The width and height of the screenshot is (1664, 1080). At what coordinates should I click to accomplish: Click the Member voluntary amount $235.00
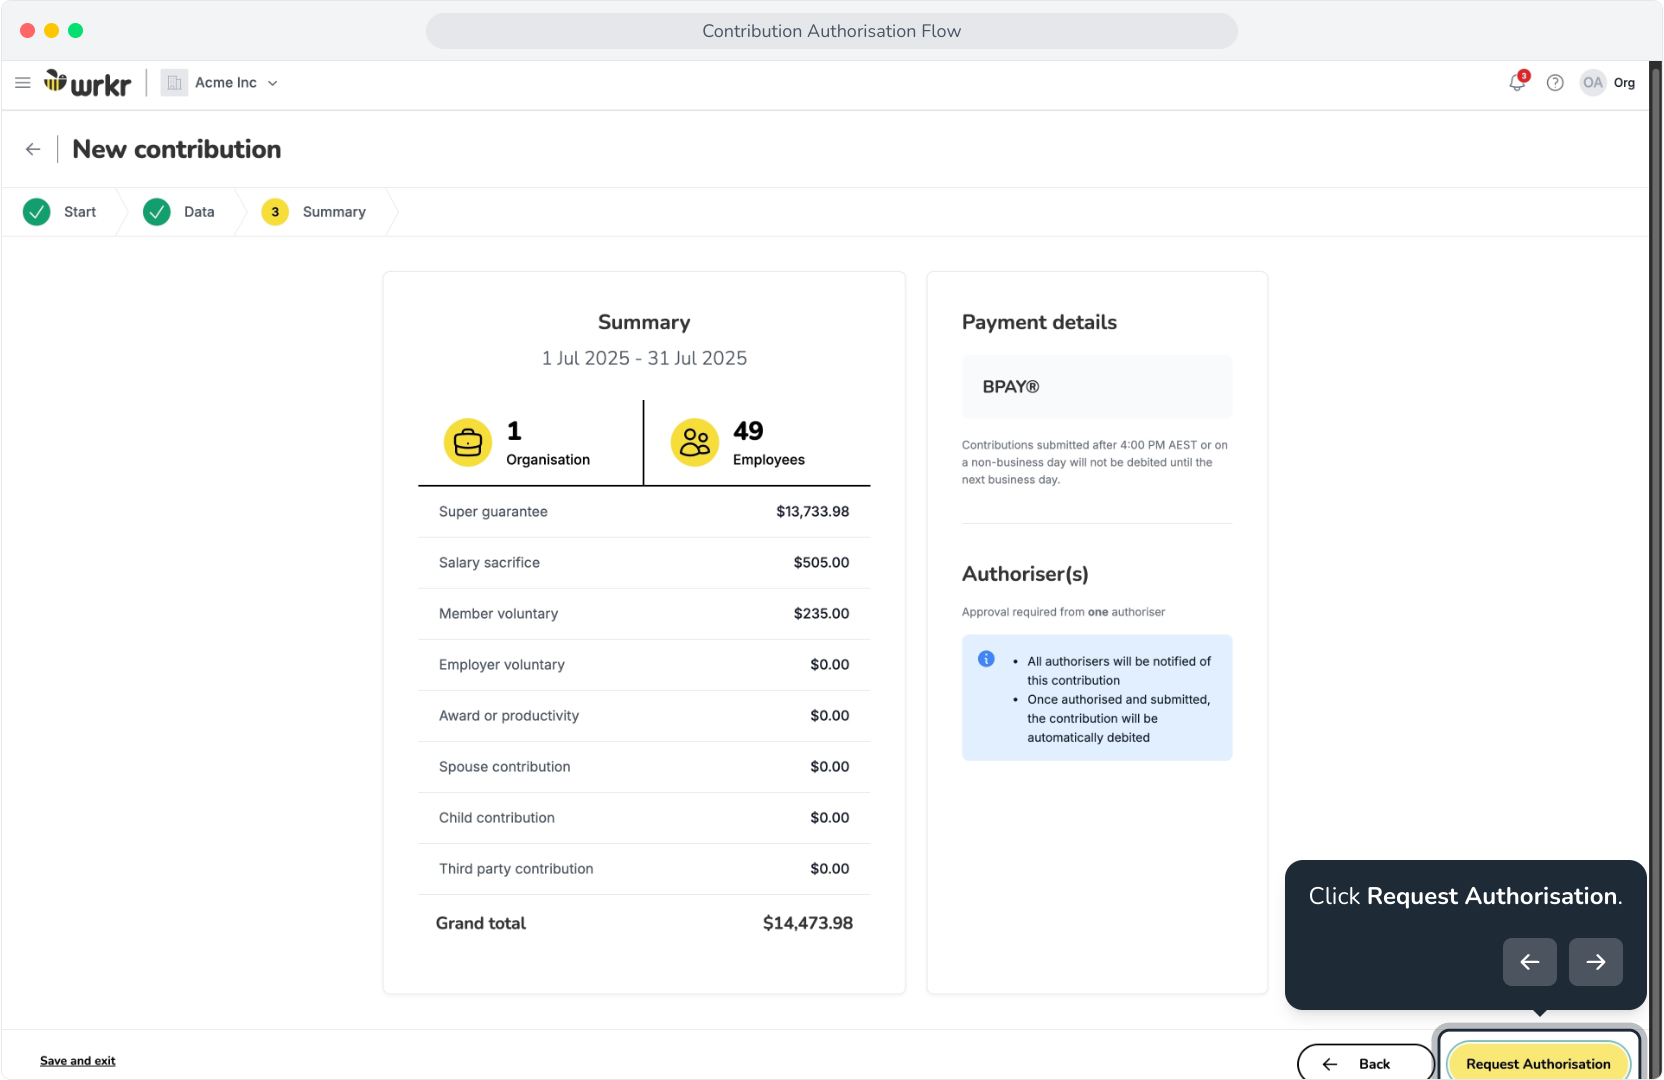[822, 614]
